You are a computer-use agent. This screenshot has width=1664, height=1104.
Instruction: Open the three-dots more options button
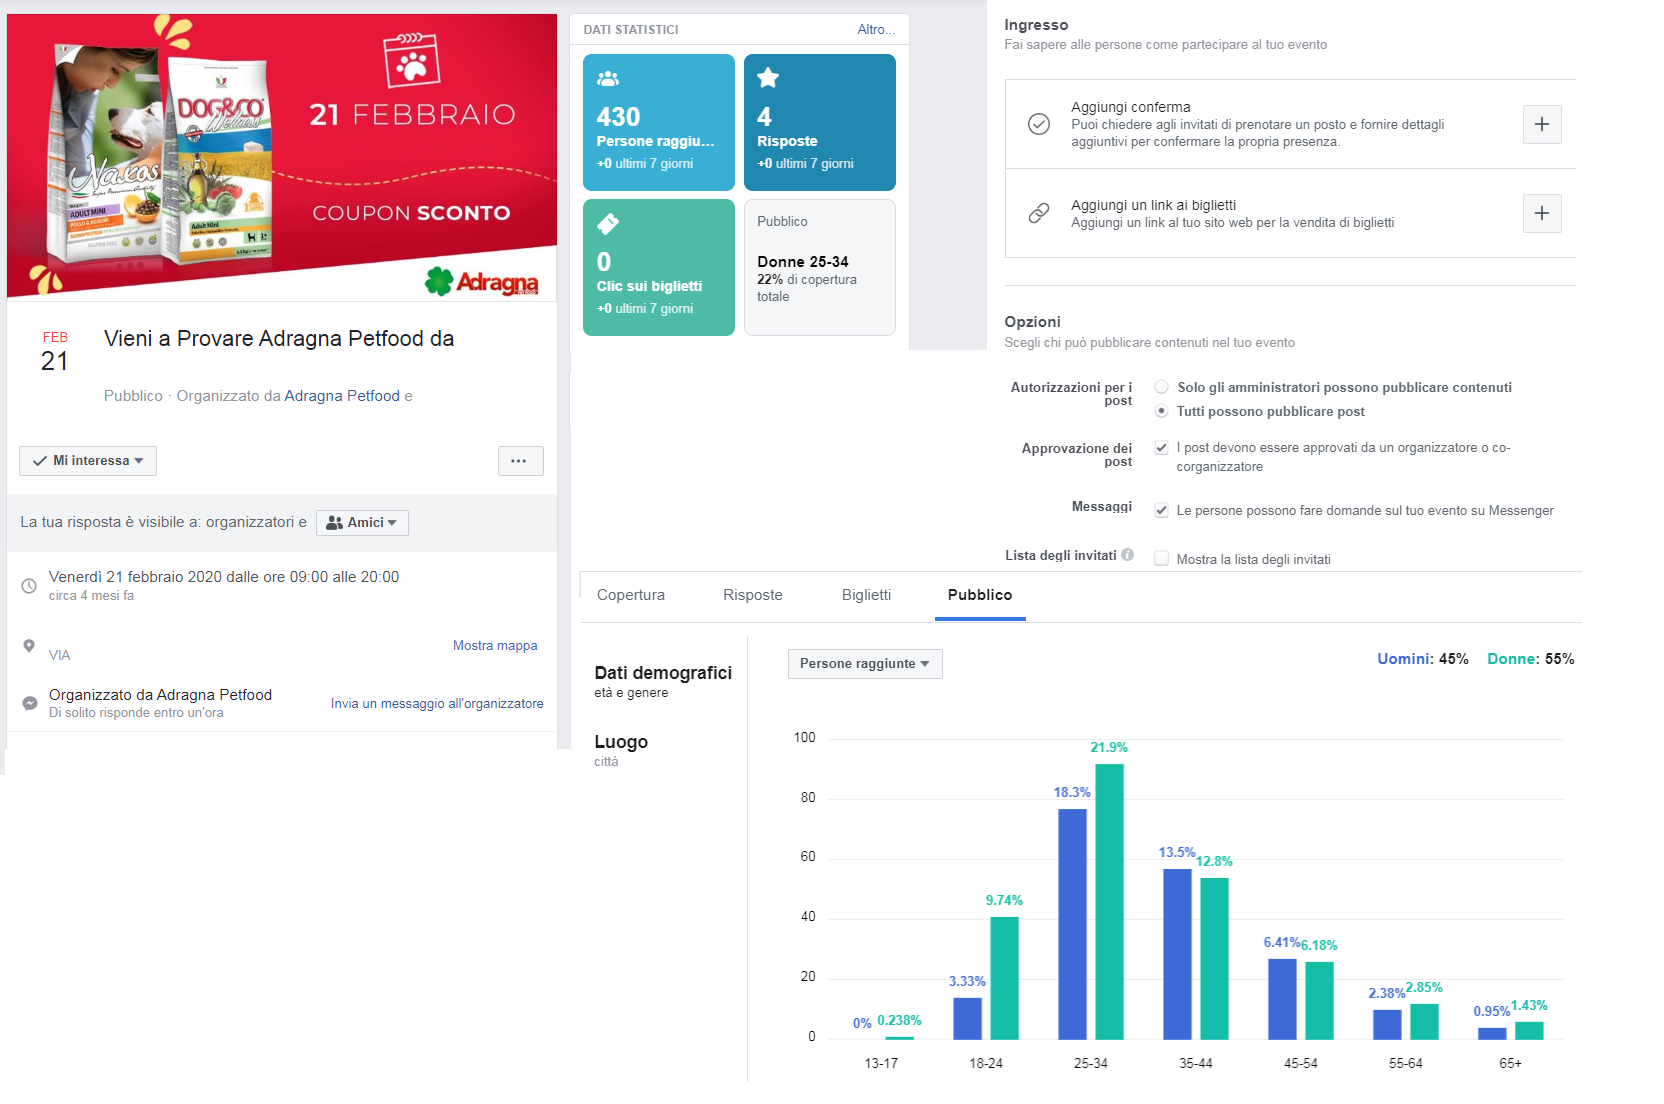(520, 461)
